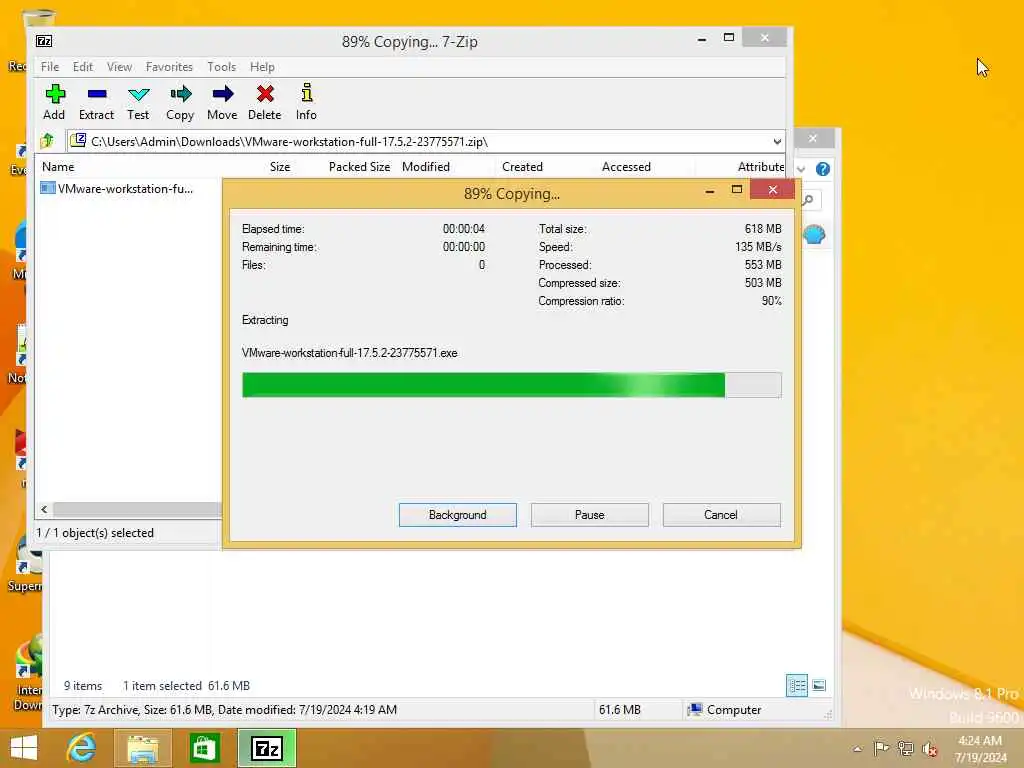Launch Internet Explorer from taskbar
1024x768 pixels.
coord(82,748)
